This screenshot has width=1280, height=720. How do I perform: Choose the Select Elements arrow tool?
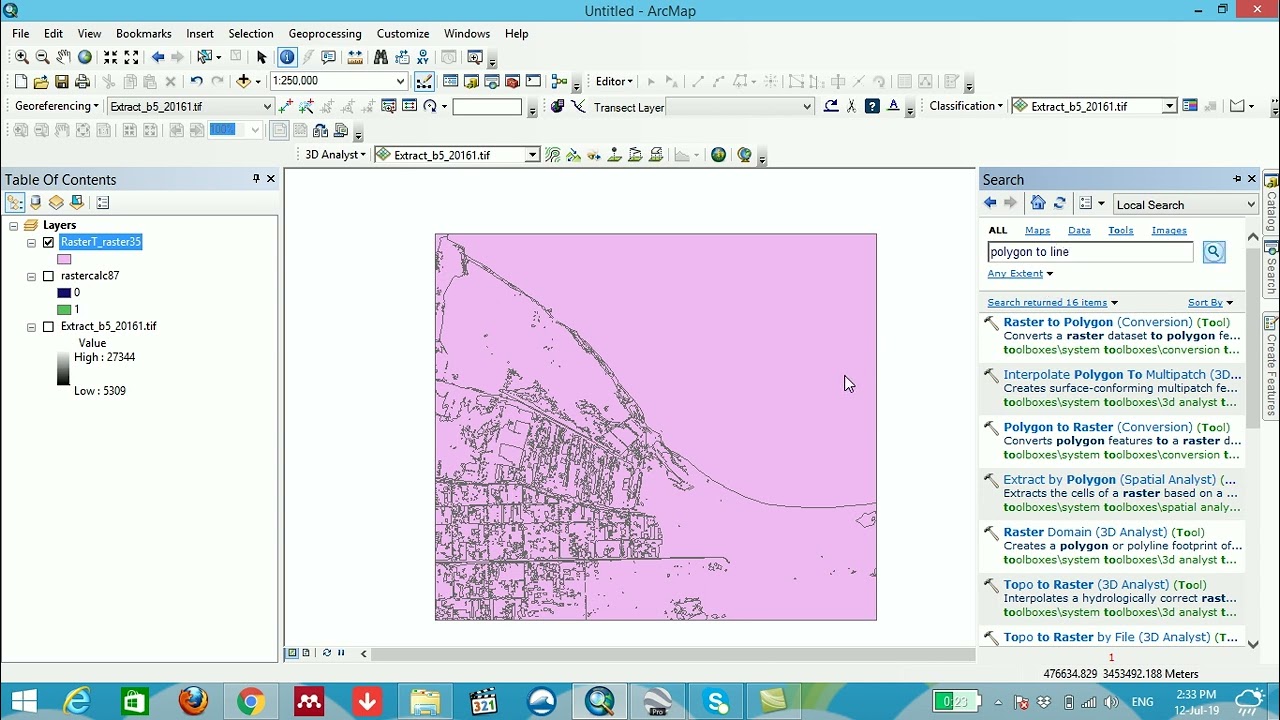262,57
